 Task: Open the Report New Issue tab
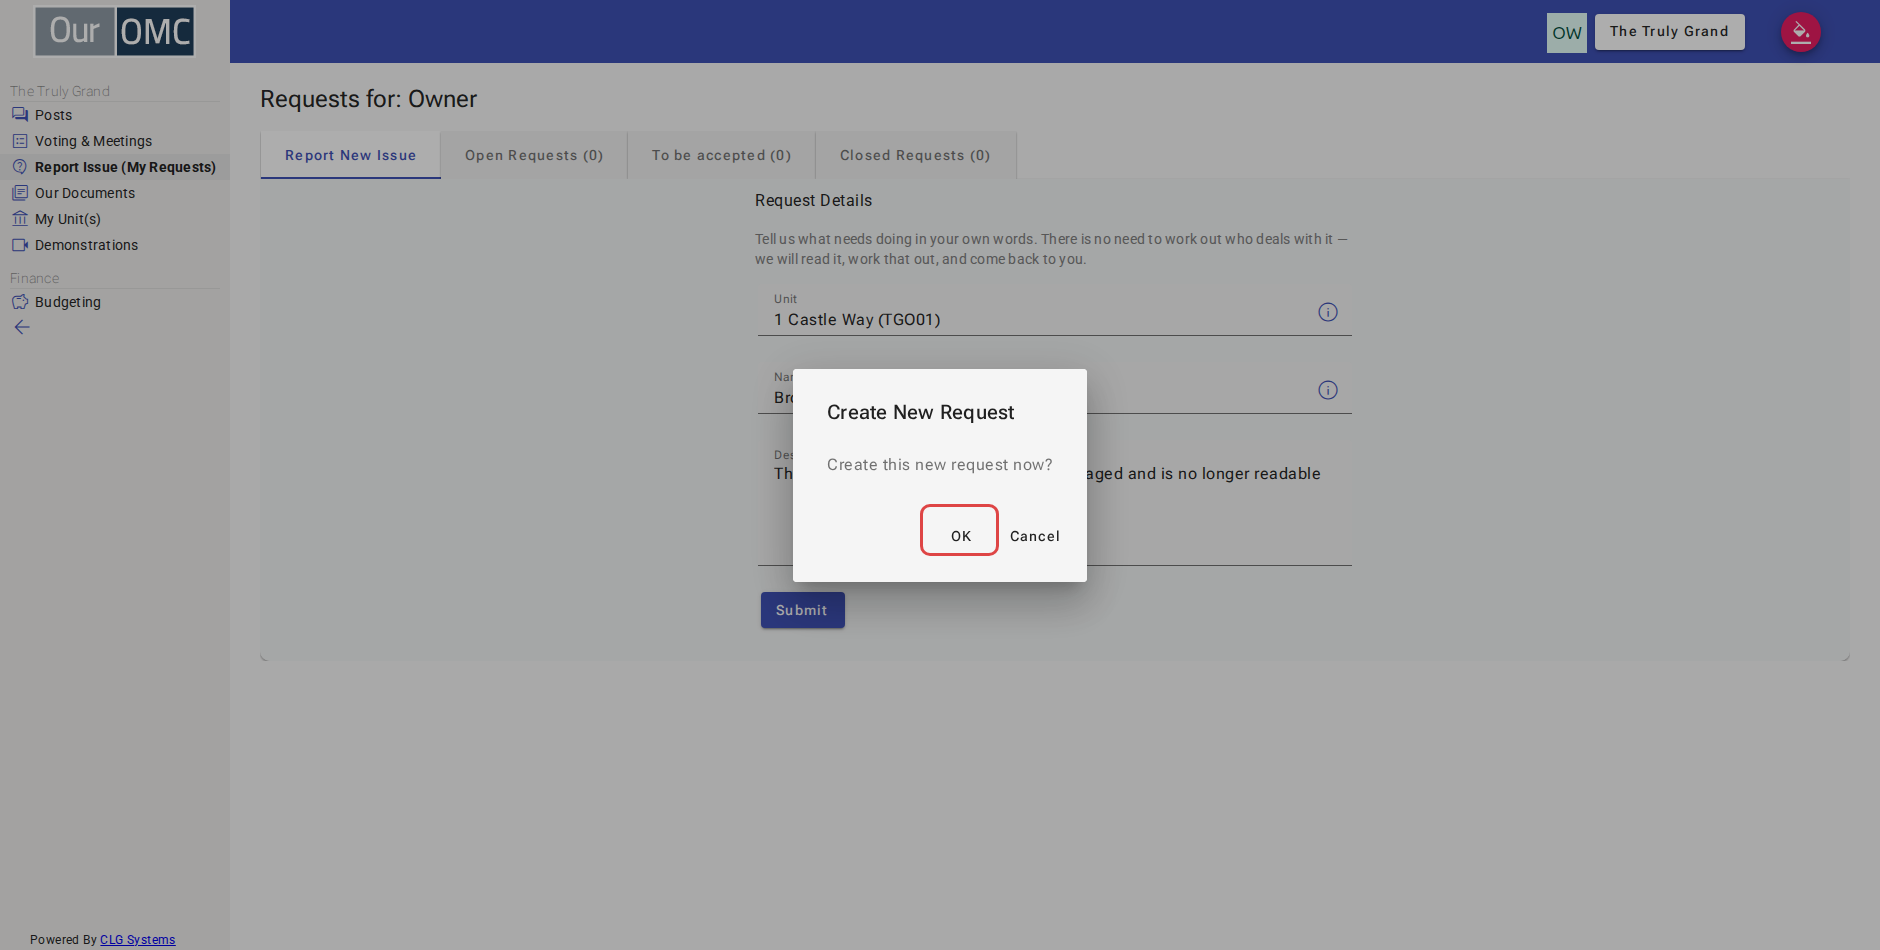(x=350, y=155)
